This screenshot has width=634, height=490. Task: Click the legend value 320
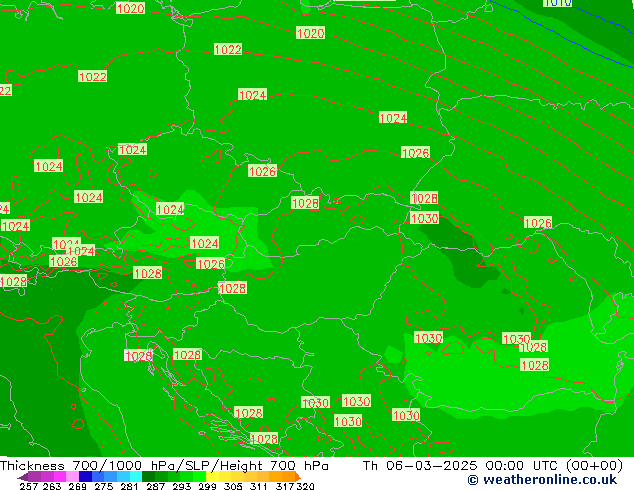(305, 486)
